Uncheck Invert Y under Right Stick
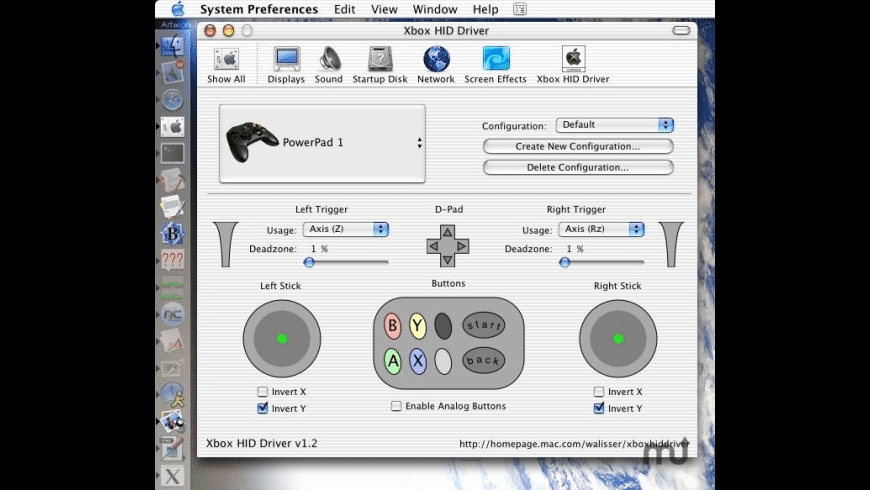 pos(599,408)
